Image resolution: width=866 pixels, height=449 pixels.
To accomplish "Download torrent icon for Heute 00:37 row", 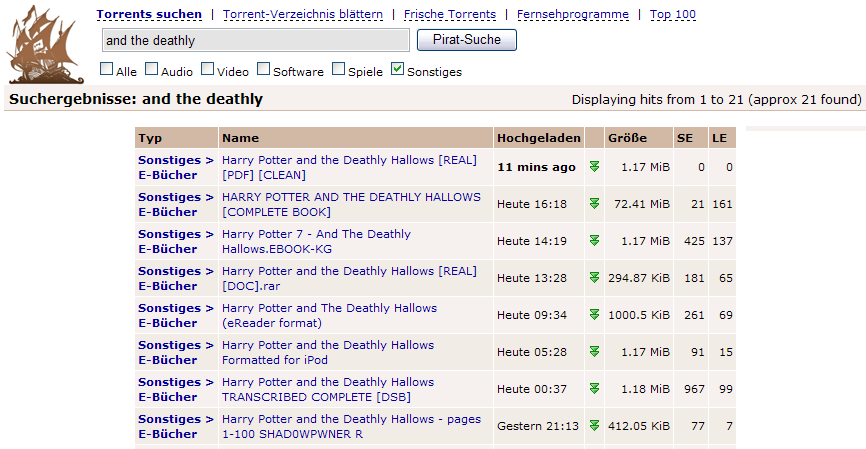I will (x=594, y=389).
